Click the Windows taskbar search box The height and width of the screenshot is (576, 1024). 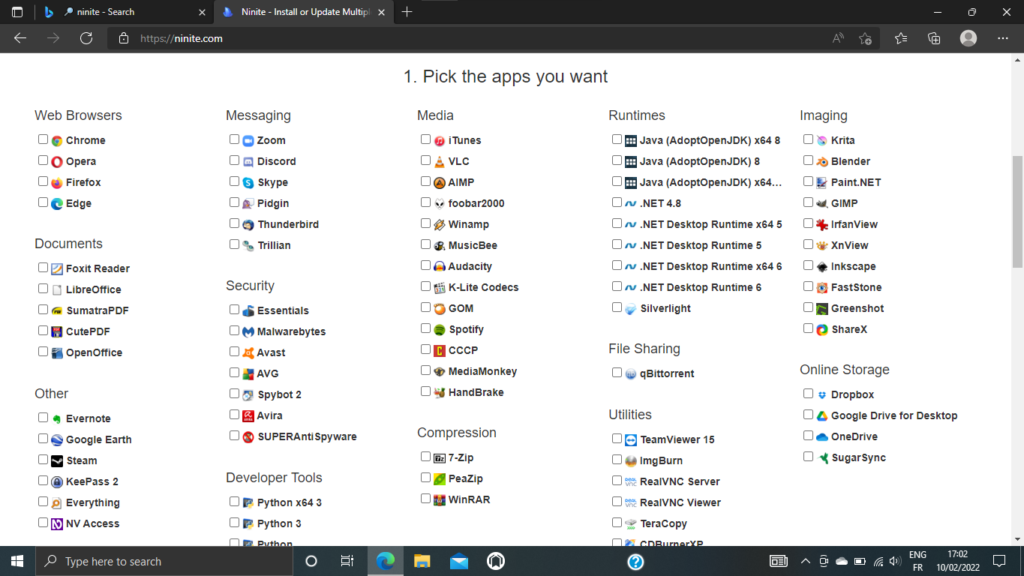point(163,561)
